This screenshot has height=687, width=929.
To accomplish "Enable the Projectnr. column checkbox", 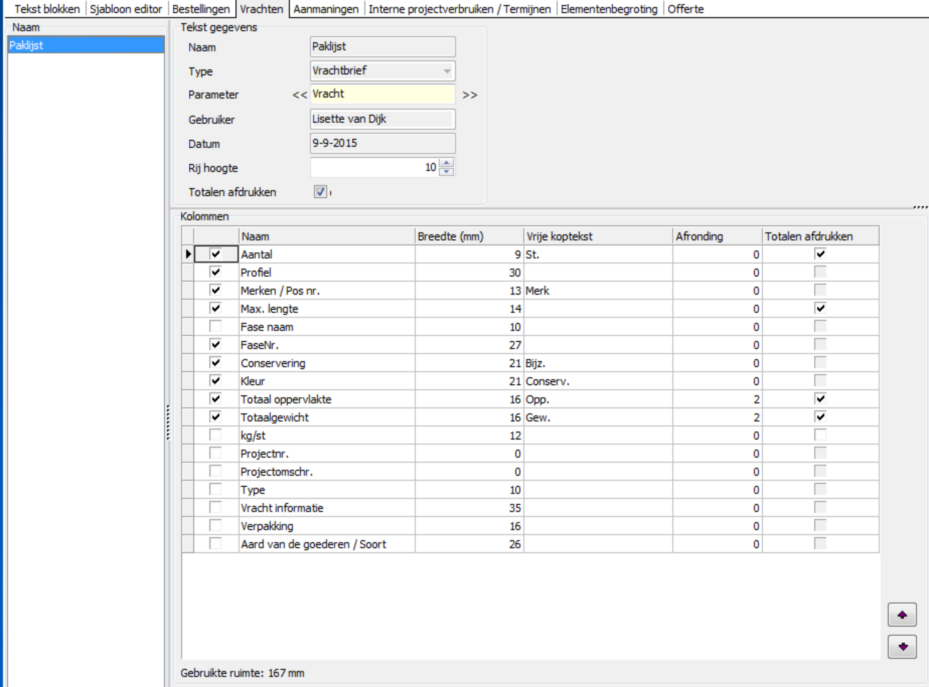I will coord(215,454).
